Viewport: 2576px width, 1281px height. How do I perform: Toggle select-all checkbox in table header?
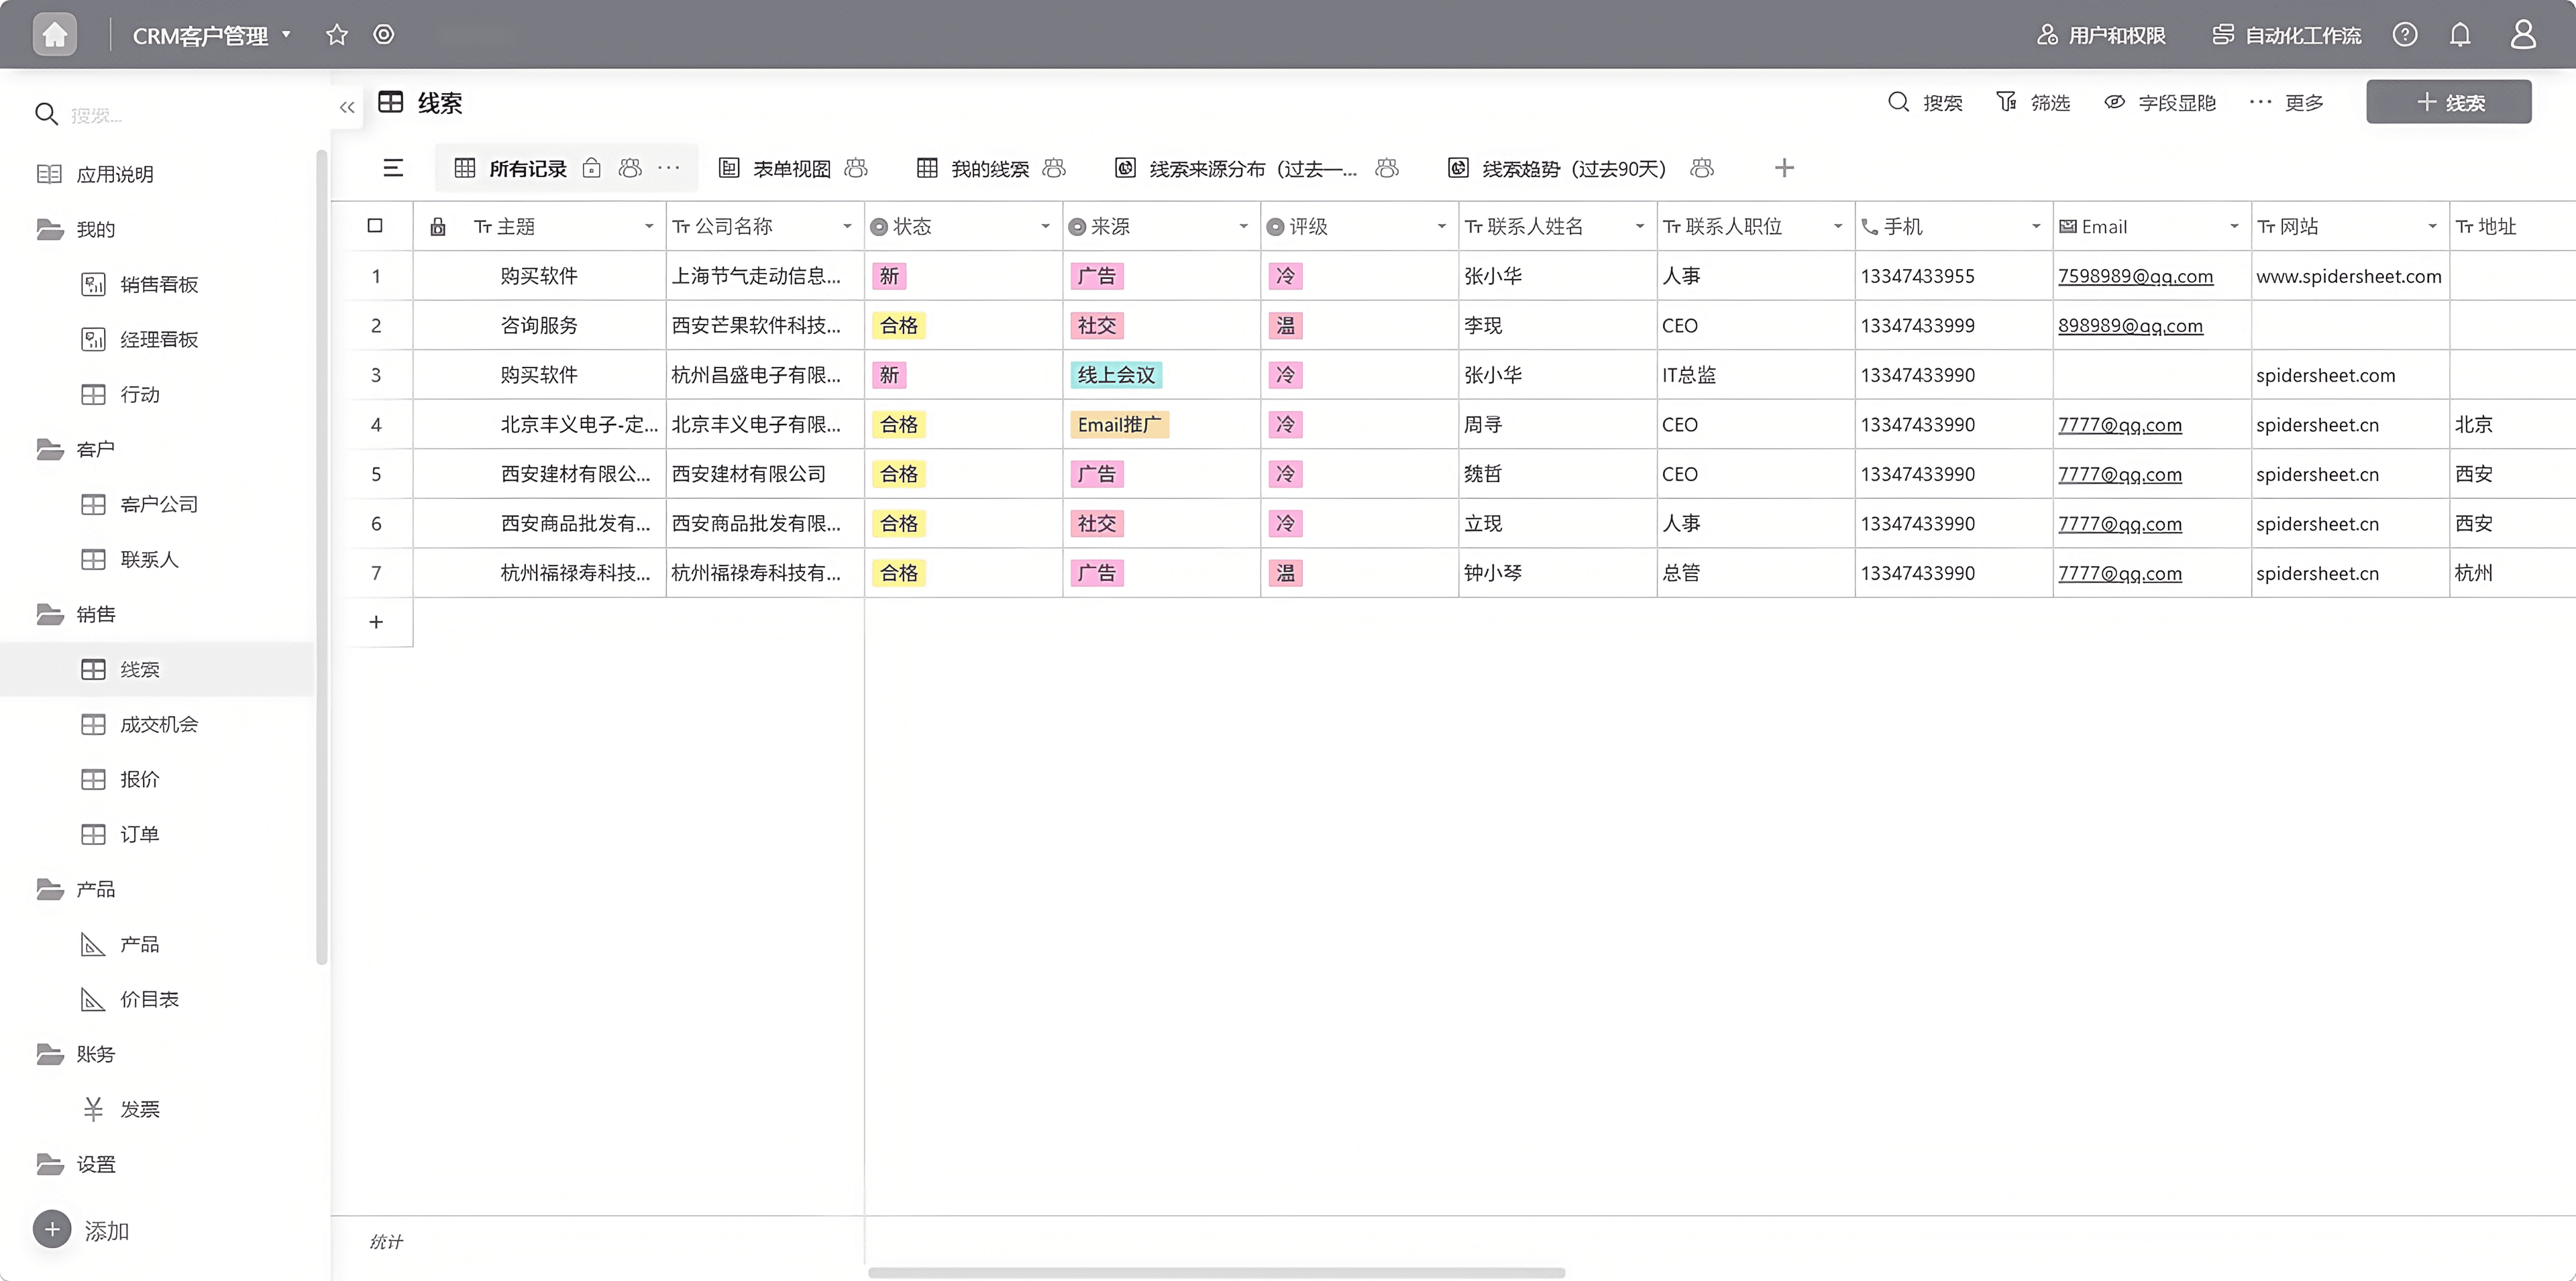(x=375, y=226)
